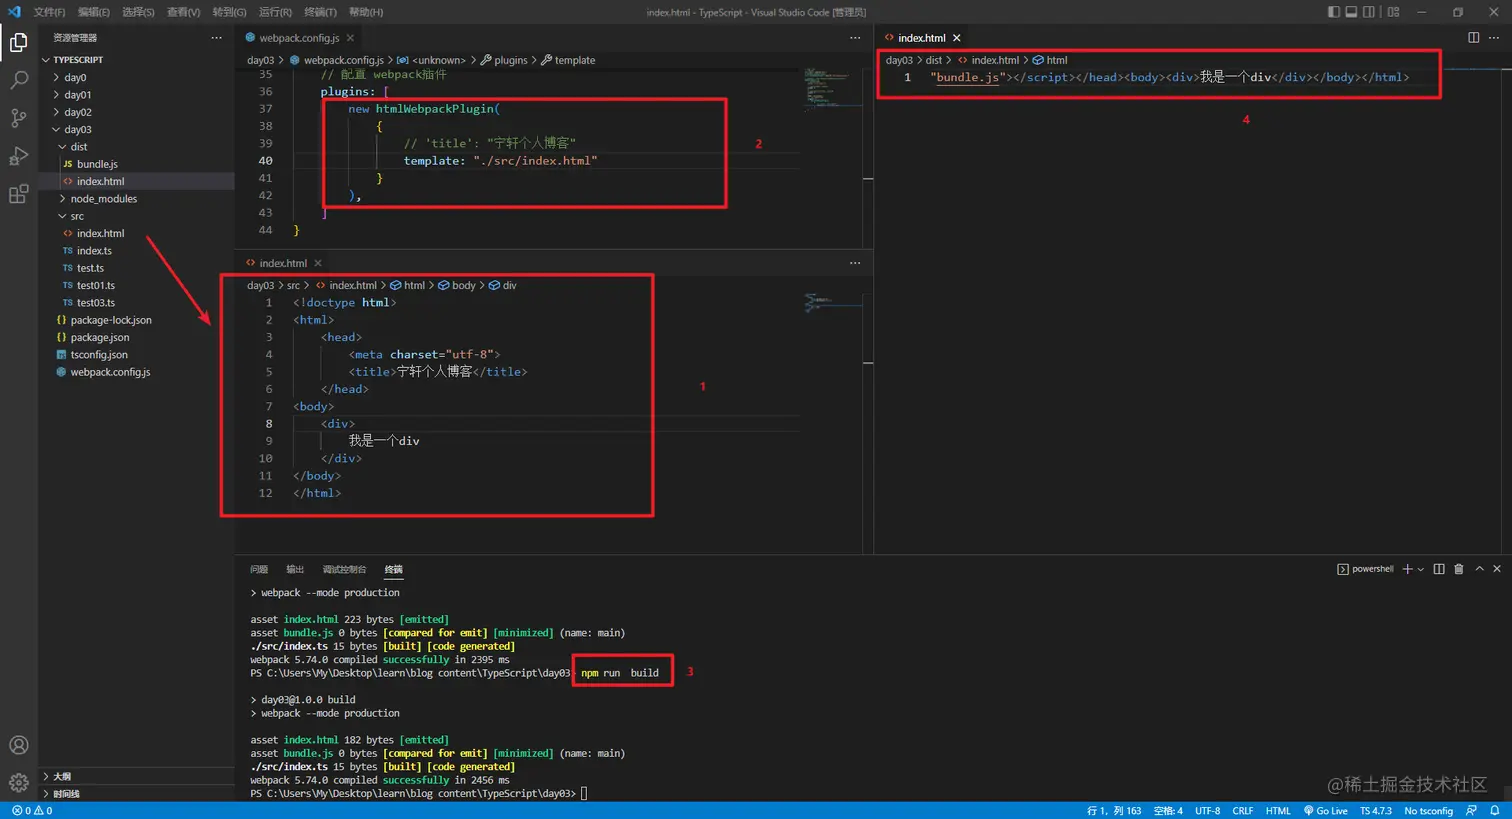Open the Run and Debug view
This screenshot has height=819, width=1512.
pyautogui.click(x=18, y=156)
